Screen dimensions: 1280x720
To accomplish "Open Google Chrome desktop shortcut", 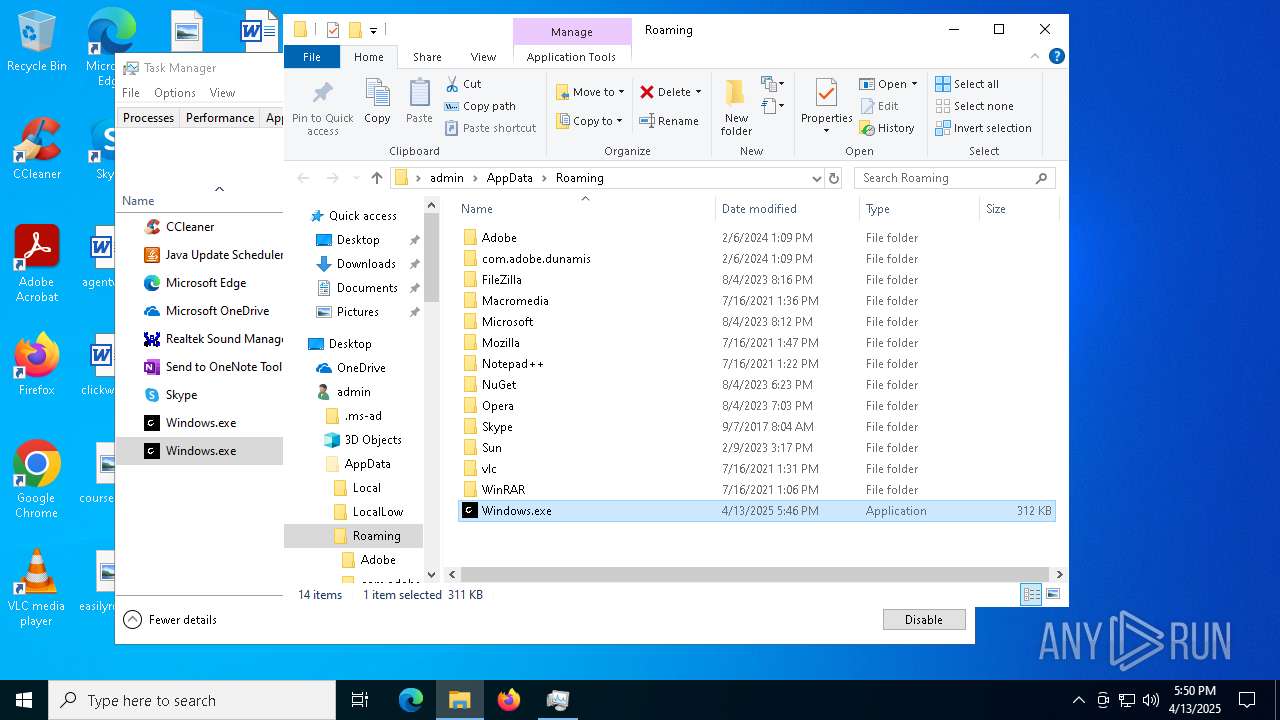I will (36, 479).
